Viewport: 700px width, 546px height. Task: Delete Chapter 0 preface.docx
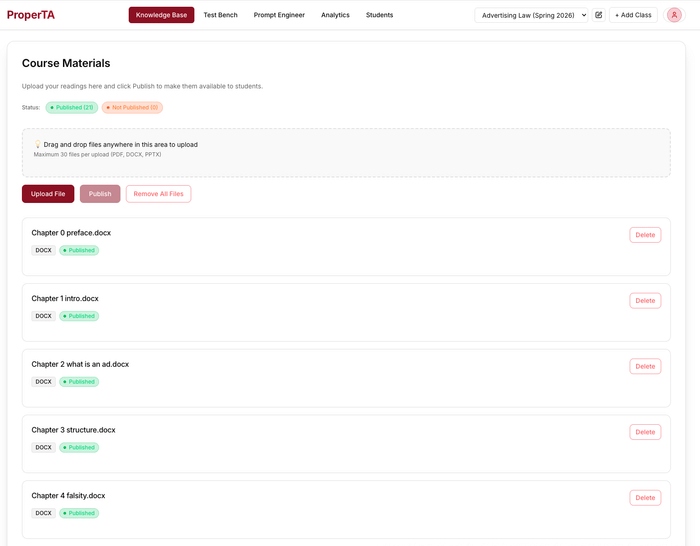(x=645, y=235)
